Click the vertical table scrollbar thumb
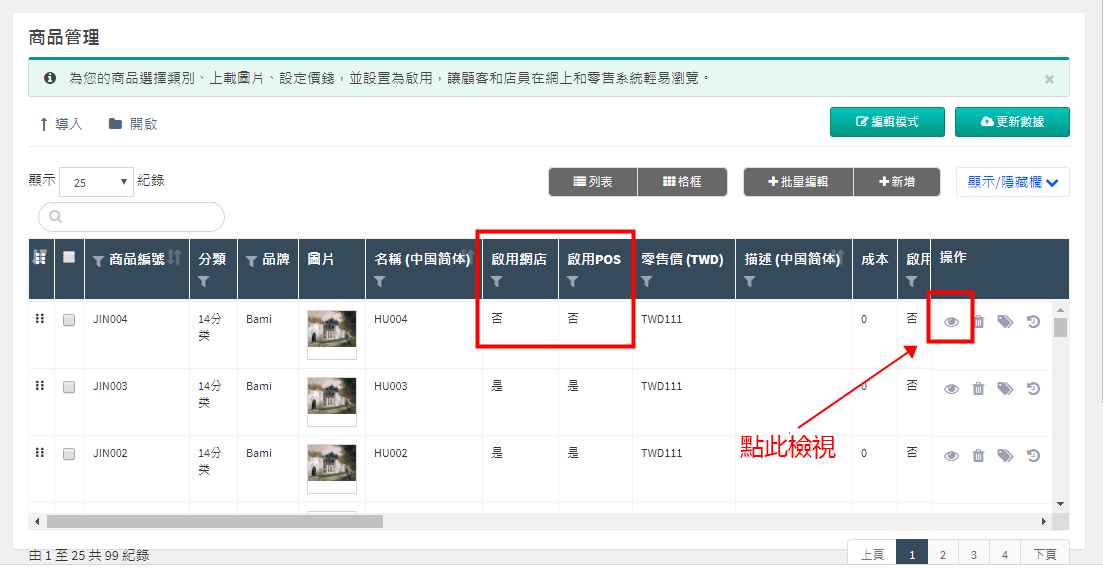 point(1060,328)
